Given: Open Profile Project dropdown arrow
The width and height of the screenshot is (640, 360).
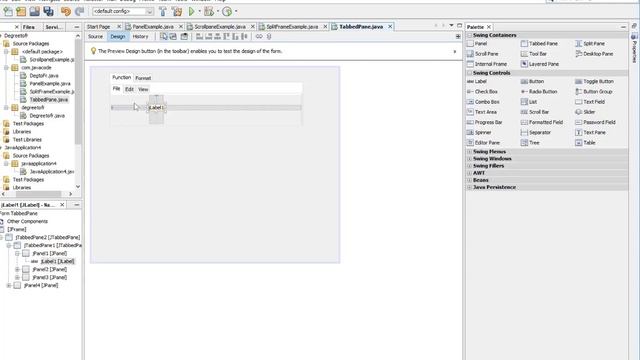Looking at the screenshot, I should [236, 11].
